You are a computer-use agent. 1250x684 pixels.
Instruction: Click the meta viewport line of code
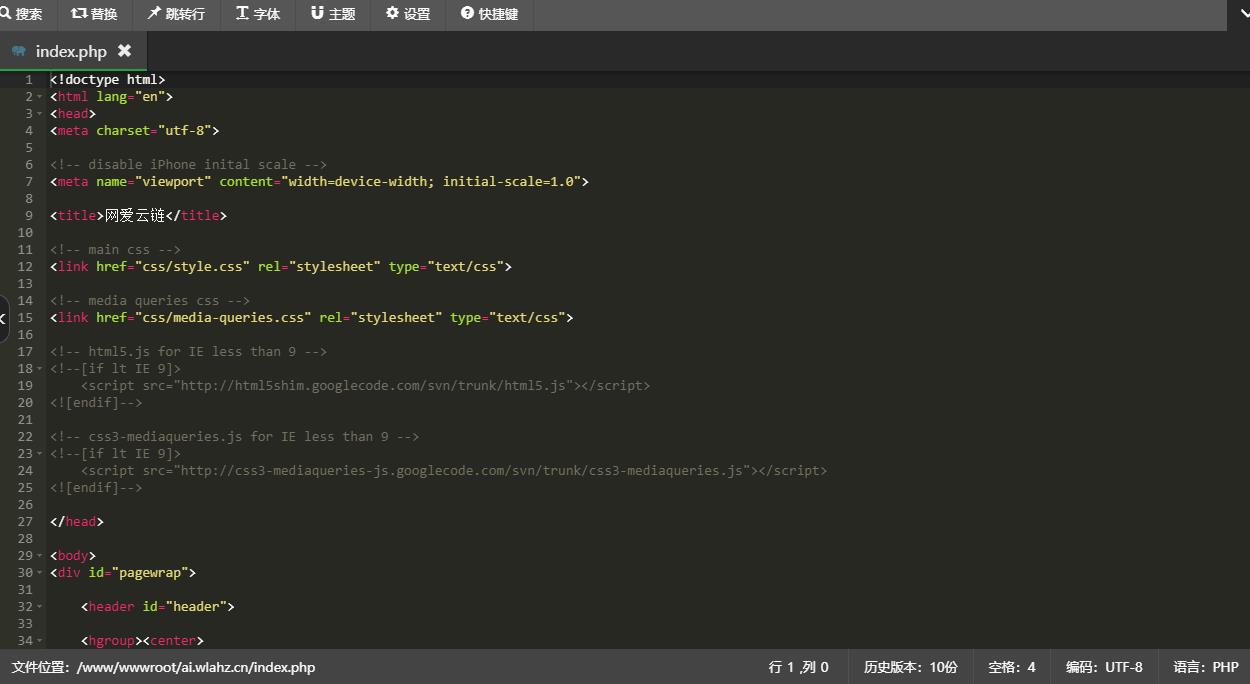(x=319, y=182)
